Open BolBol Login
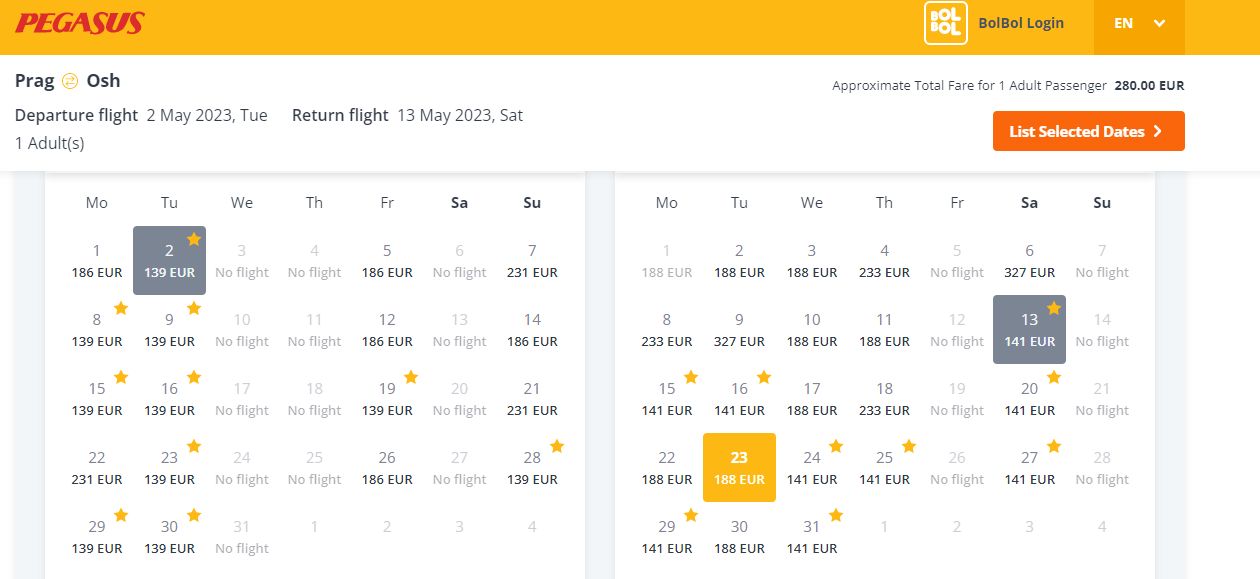 (1021, 23)
